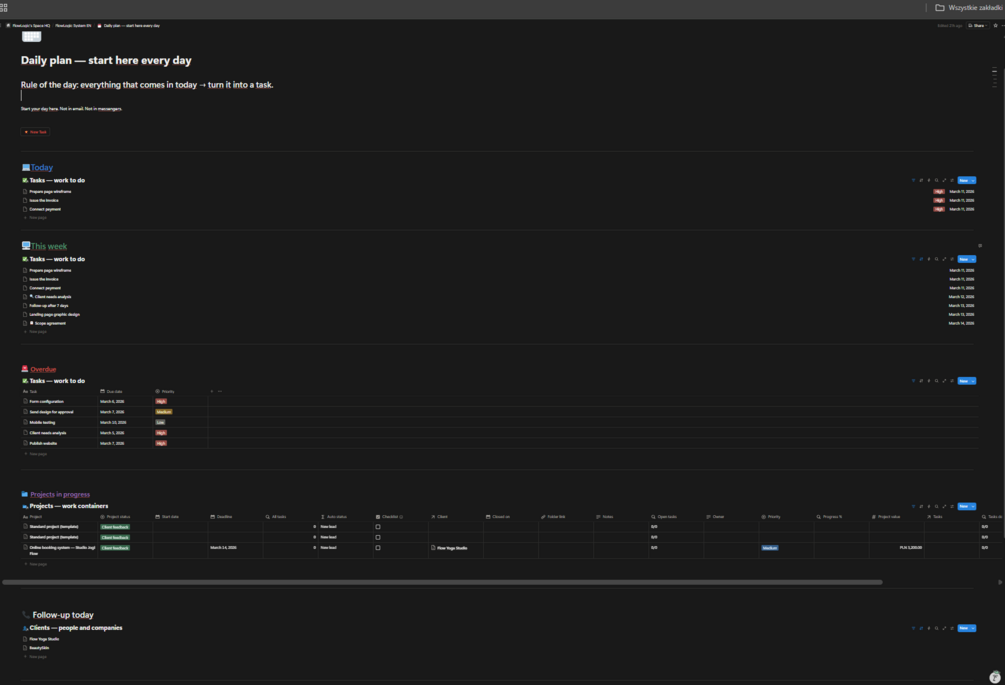Click the red New Task button
The width and height of the screenshot is (1005, 685).
[x=35, y=132]
